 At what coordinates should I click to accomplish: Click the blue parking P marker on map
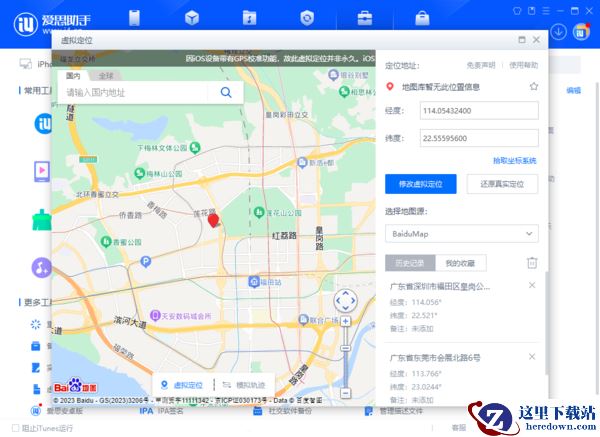145,262
